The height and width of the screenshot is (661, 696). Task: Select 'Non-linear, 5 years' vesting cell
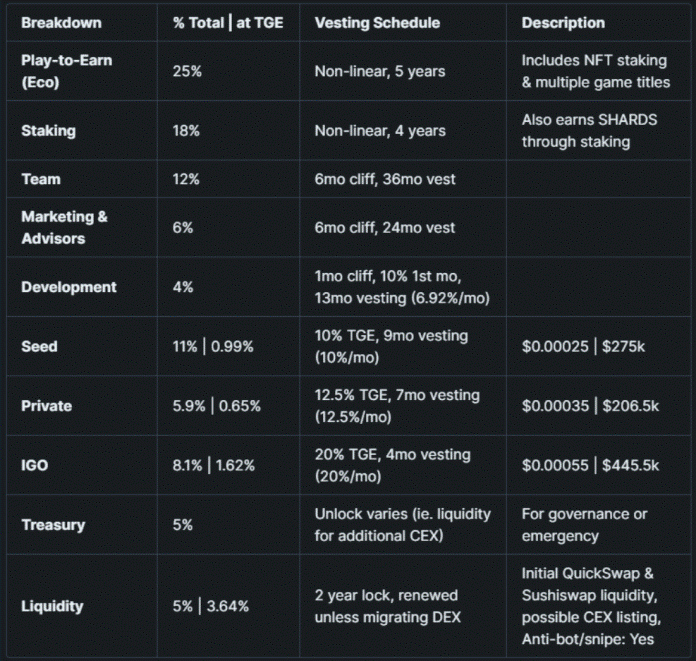tap(380, 71)
